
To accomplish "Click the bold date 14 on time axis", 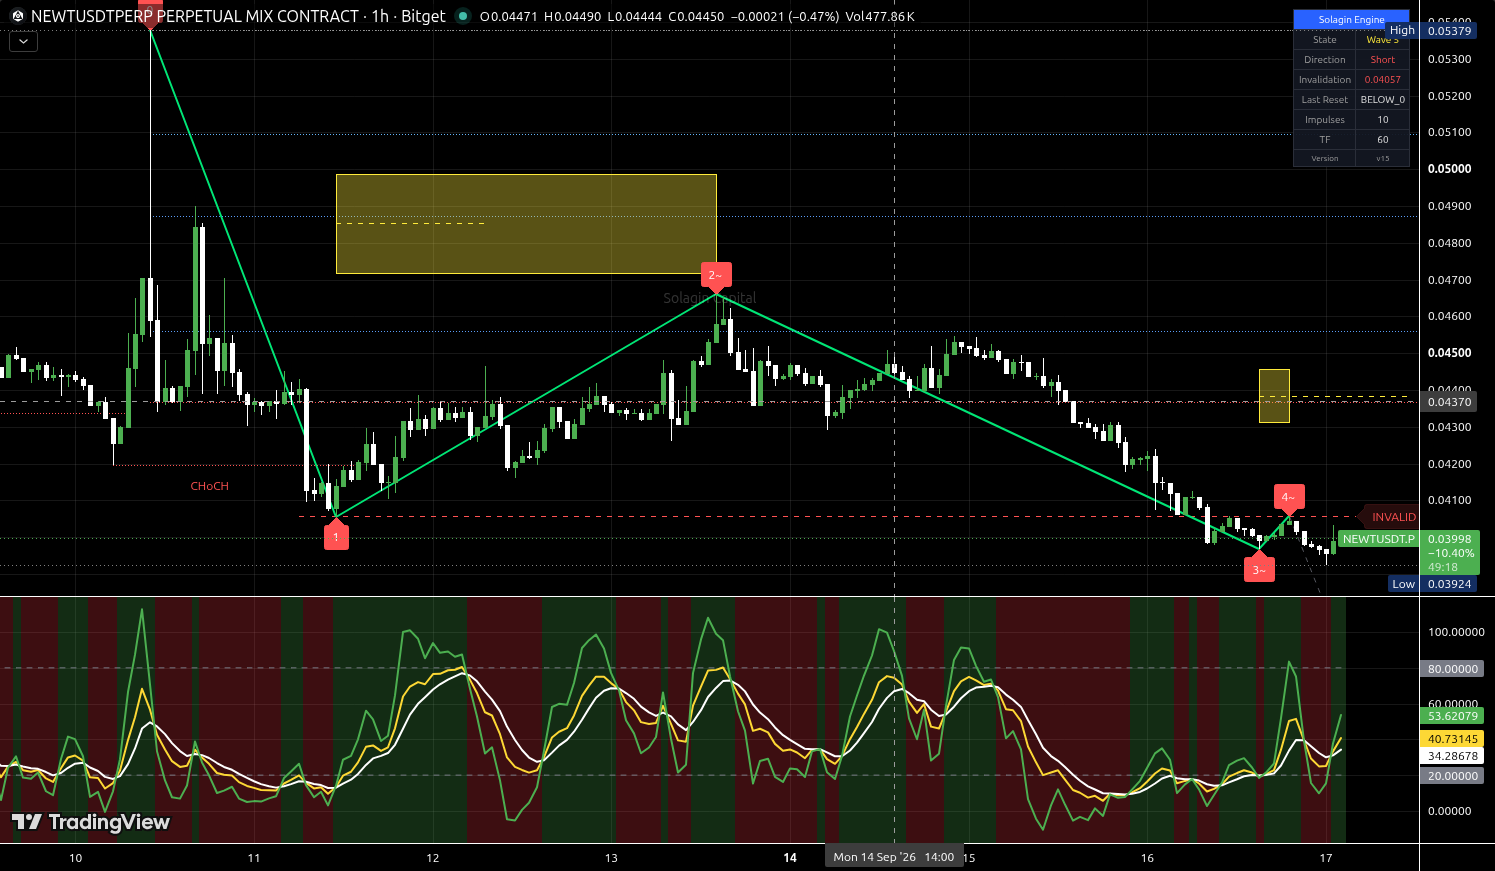I will (790, 858).
